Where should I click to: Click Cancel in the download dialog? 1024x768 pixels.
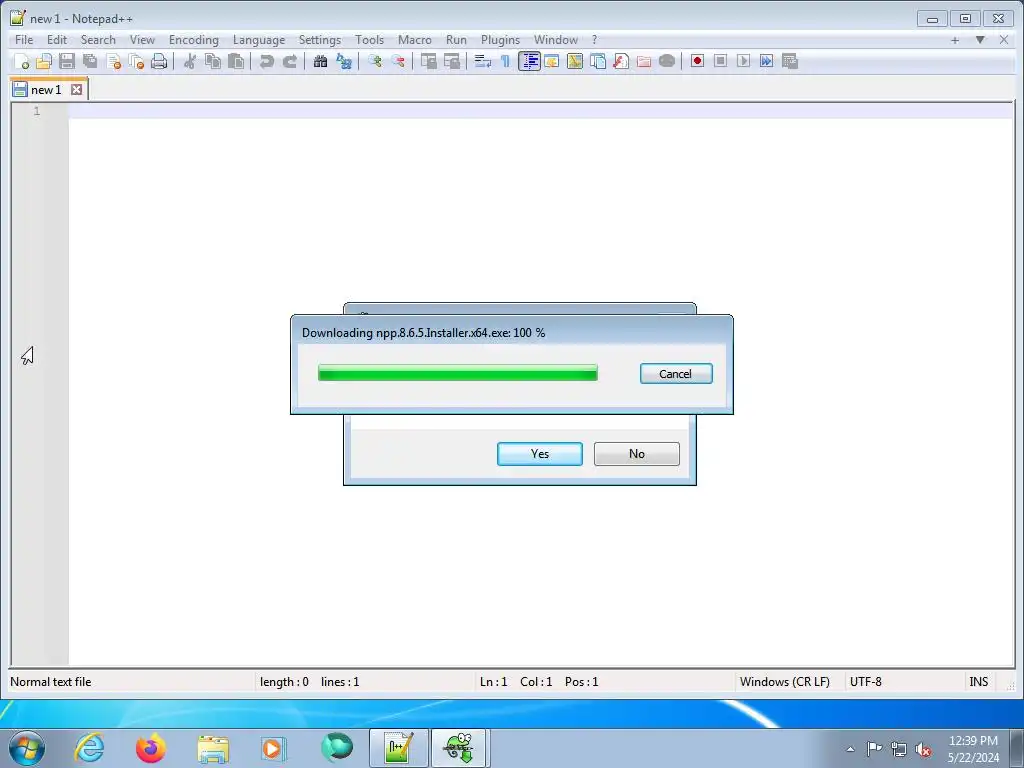click(676, 374)
